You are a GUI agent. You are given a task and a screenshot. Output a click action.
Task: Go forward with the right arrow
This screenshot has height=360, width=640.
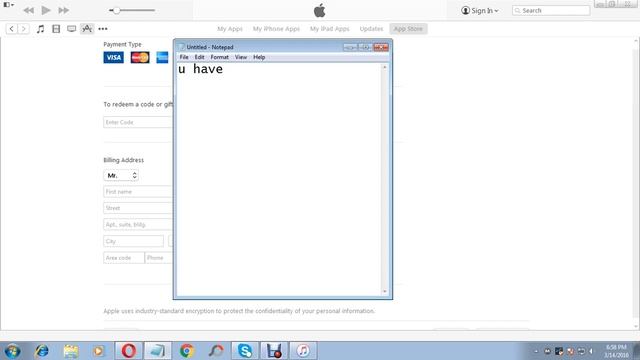24,29
